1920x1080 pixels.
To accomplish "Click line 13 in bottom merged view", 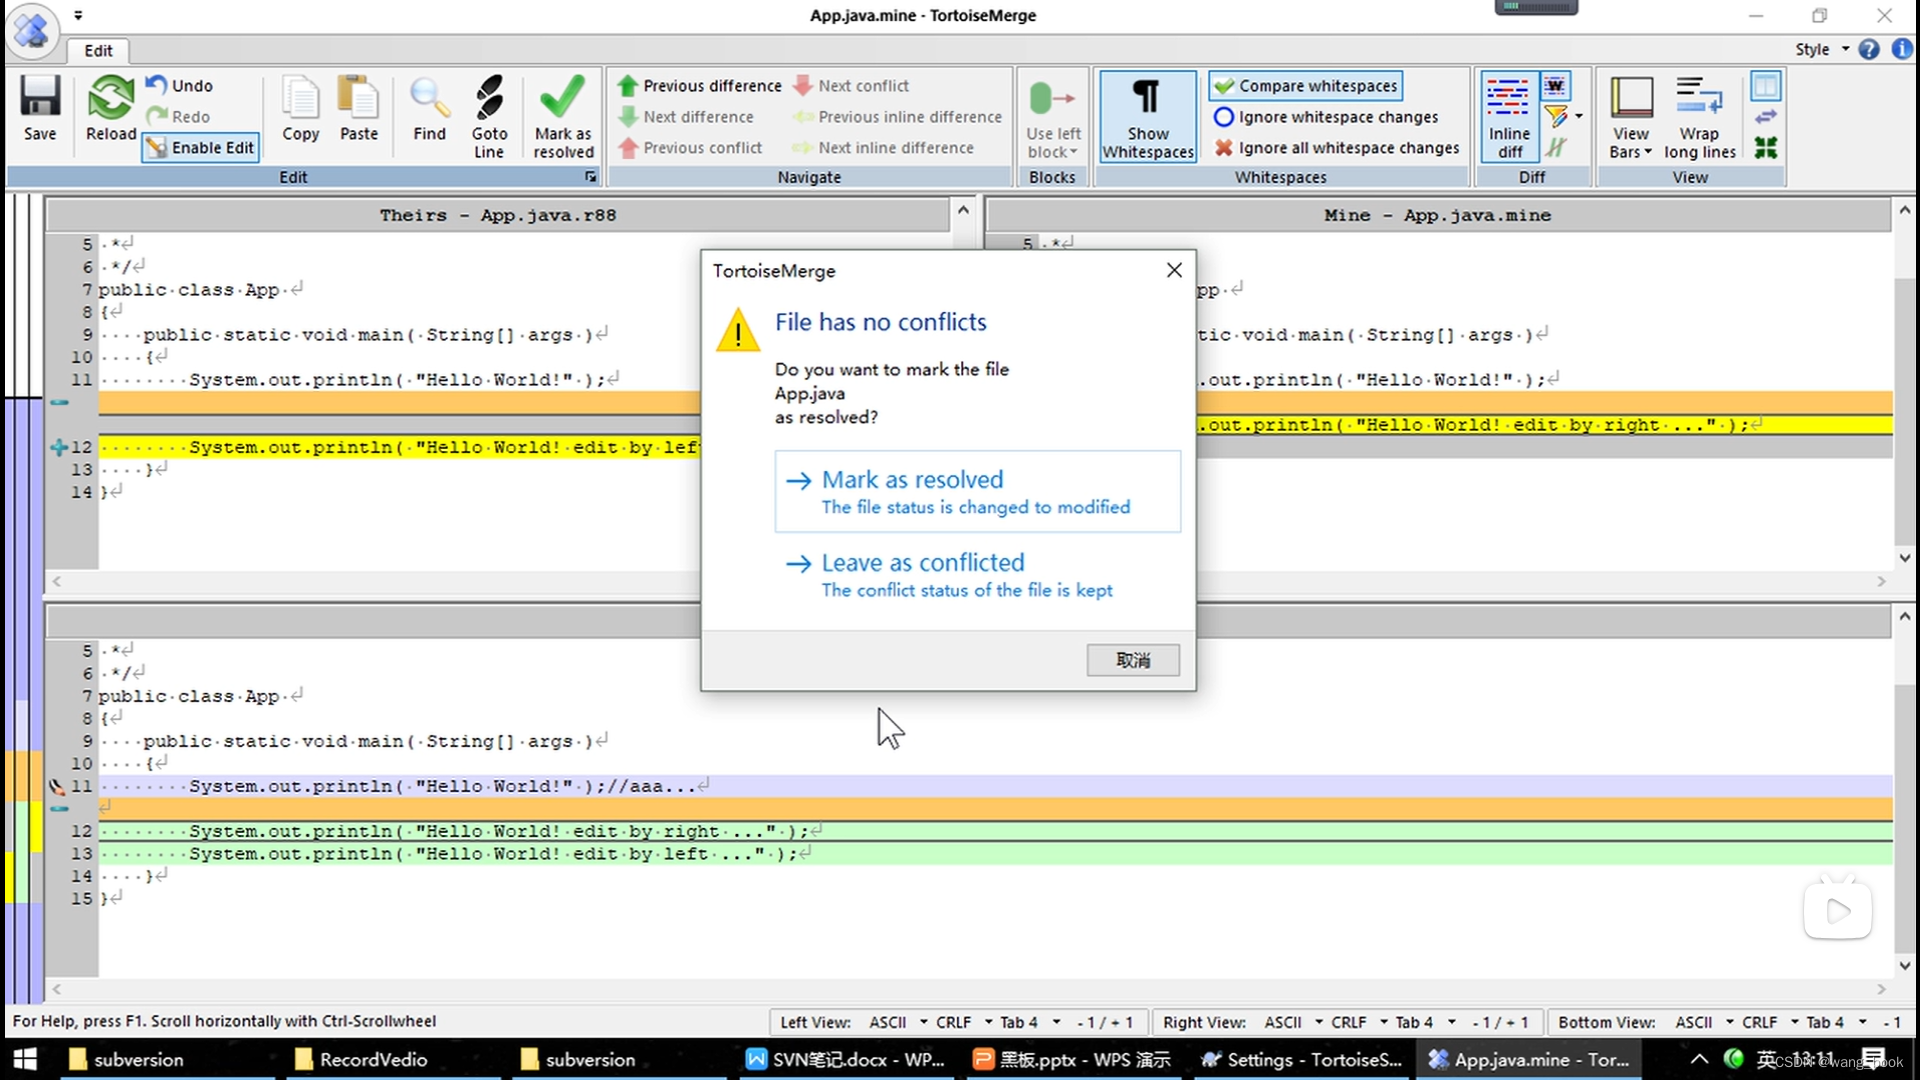I will click(995, 854).
